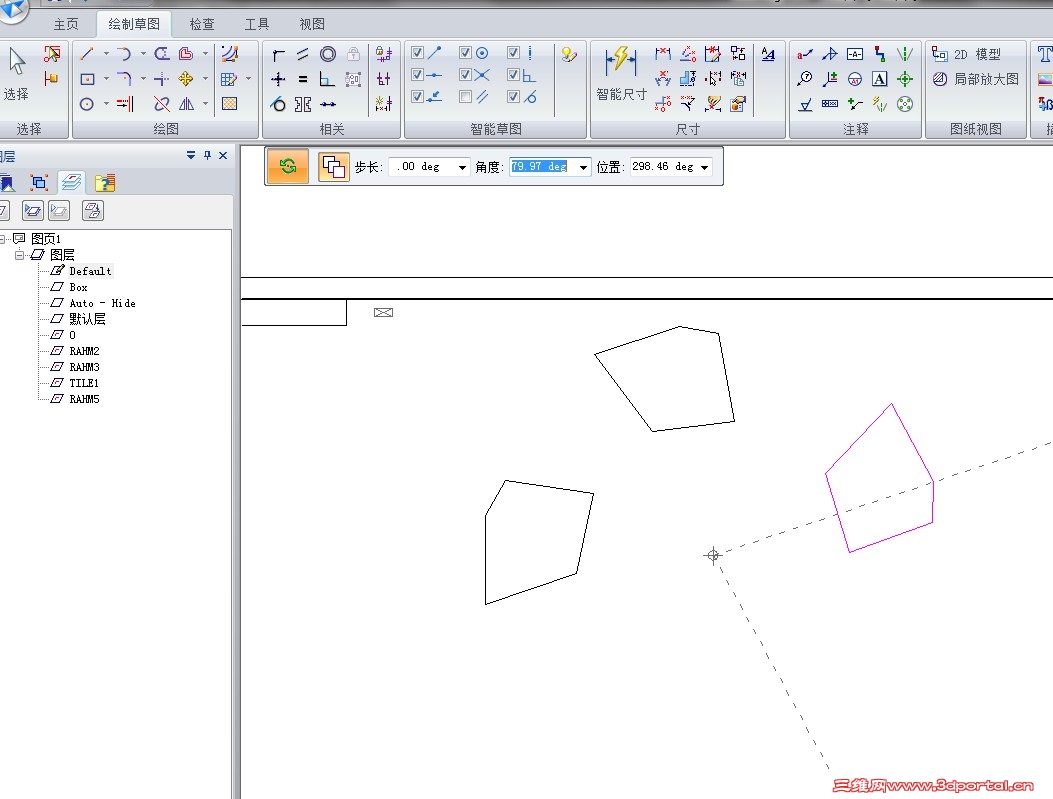
Task: Apply the Parallel relationship
Action: (x=303, y=54)
